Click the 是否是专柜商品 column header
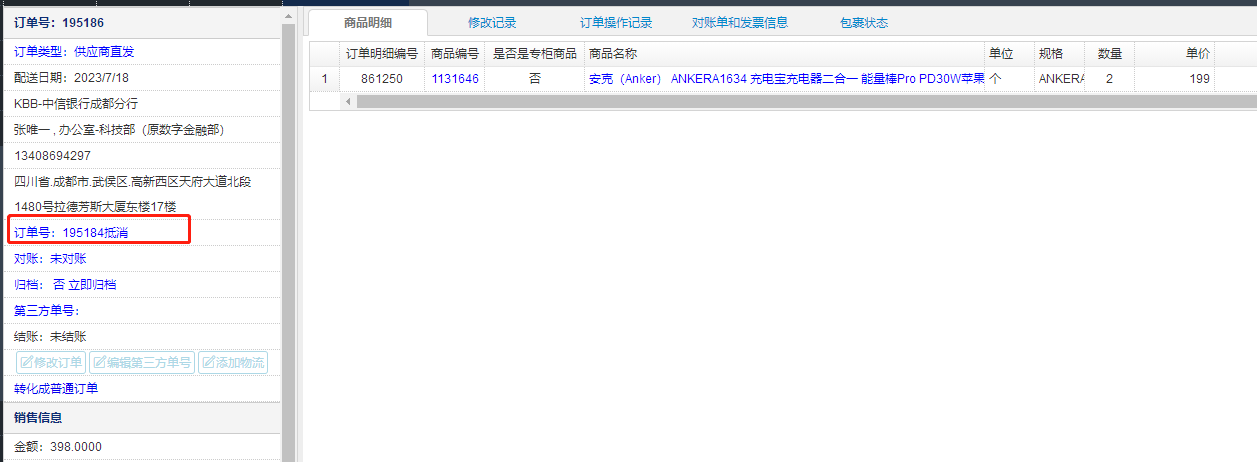The width and height of the screenshot is (1257, 462). pos(535,53)
